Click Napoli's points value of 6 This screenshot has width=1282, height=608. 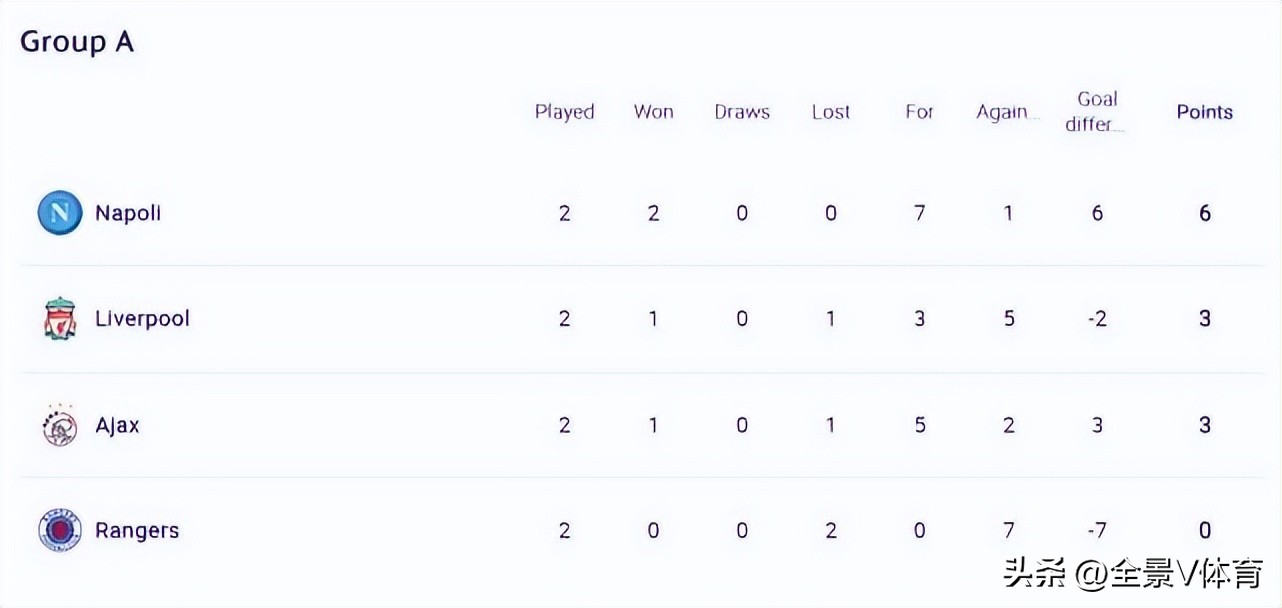(1205, 213)
